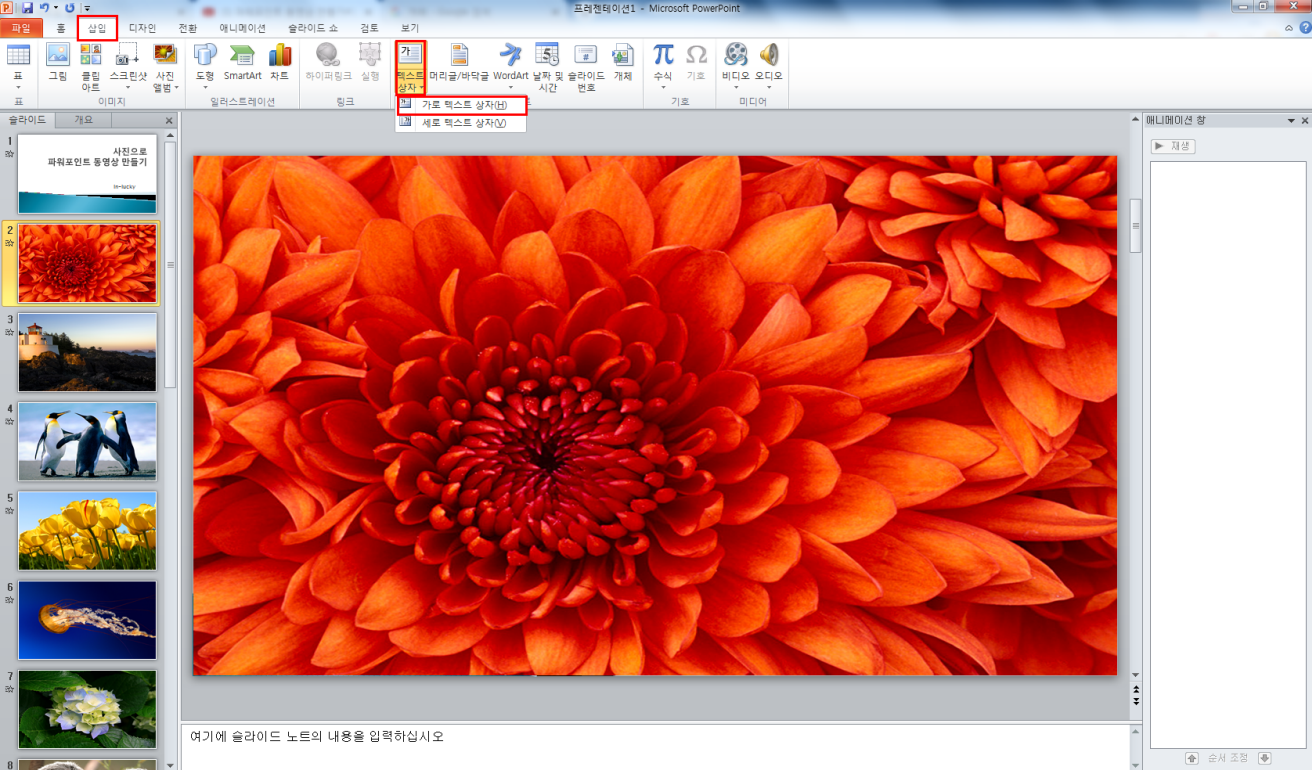This screenshot has height=770, width=1312.
Task: Open the 도형 shapes gallery
Action: (205, 55)
